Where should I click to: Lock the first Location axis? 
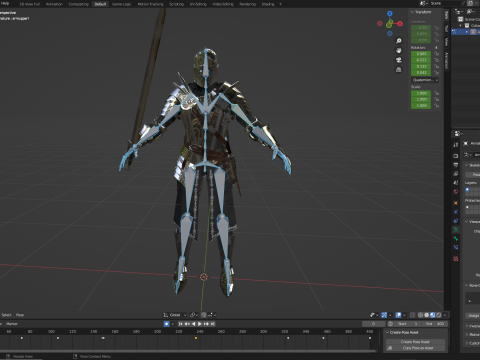tap(436, 28)
